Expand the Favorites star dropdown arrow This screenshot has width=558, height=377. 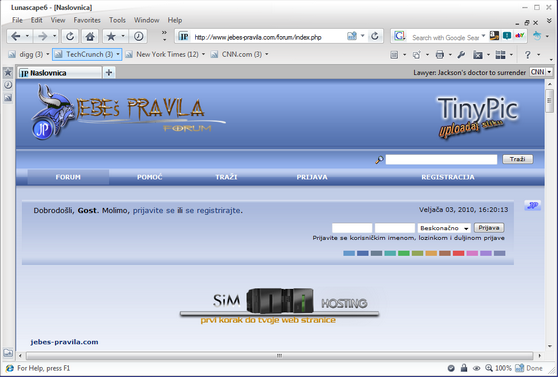[x=123, y=36]
